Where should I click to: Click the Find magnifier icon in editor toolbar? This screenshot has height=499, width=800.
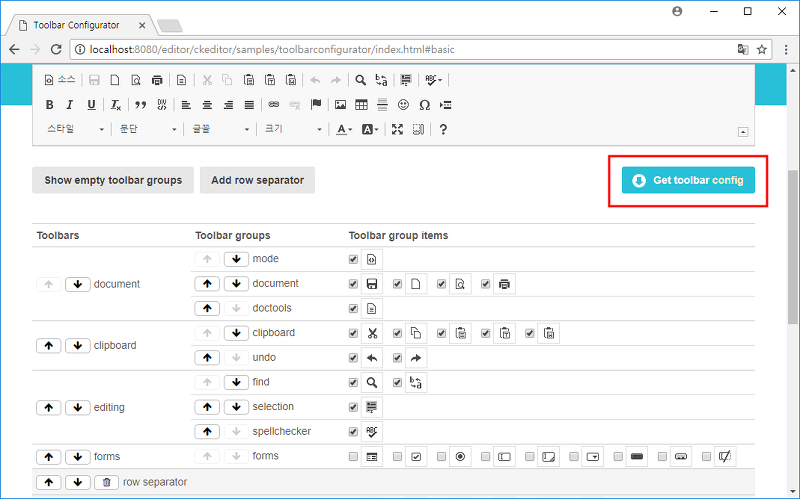pyautogui.click(x=360, y=80)
